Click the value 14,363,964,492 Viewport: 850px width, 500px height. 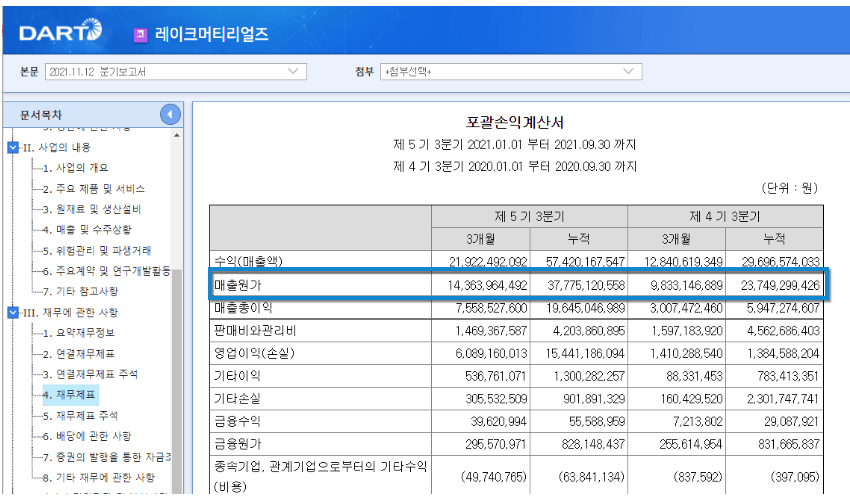pyautogui.click(x=487, y=285)
